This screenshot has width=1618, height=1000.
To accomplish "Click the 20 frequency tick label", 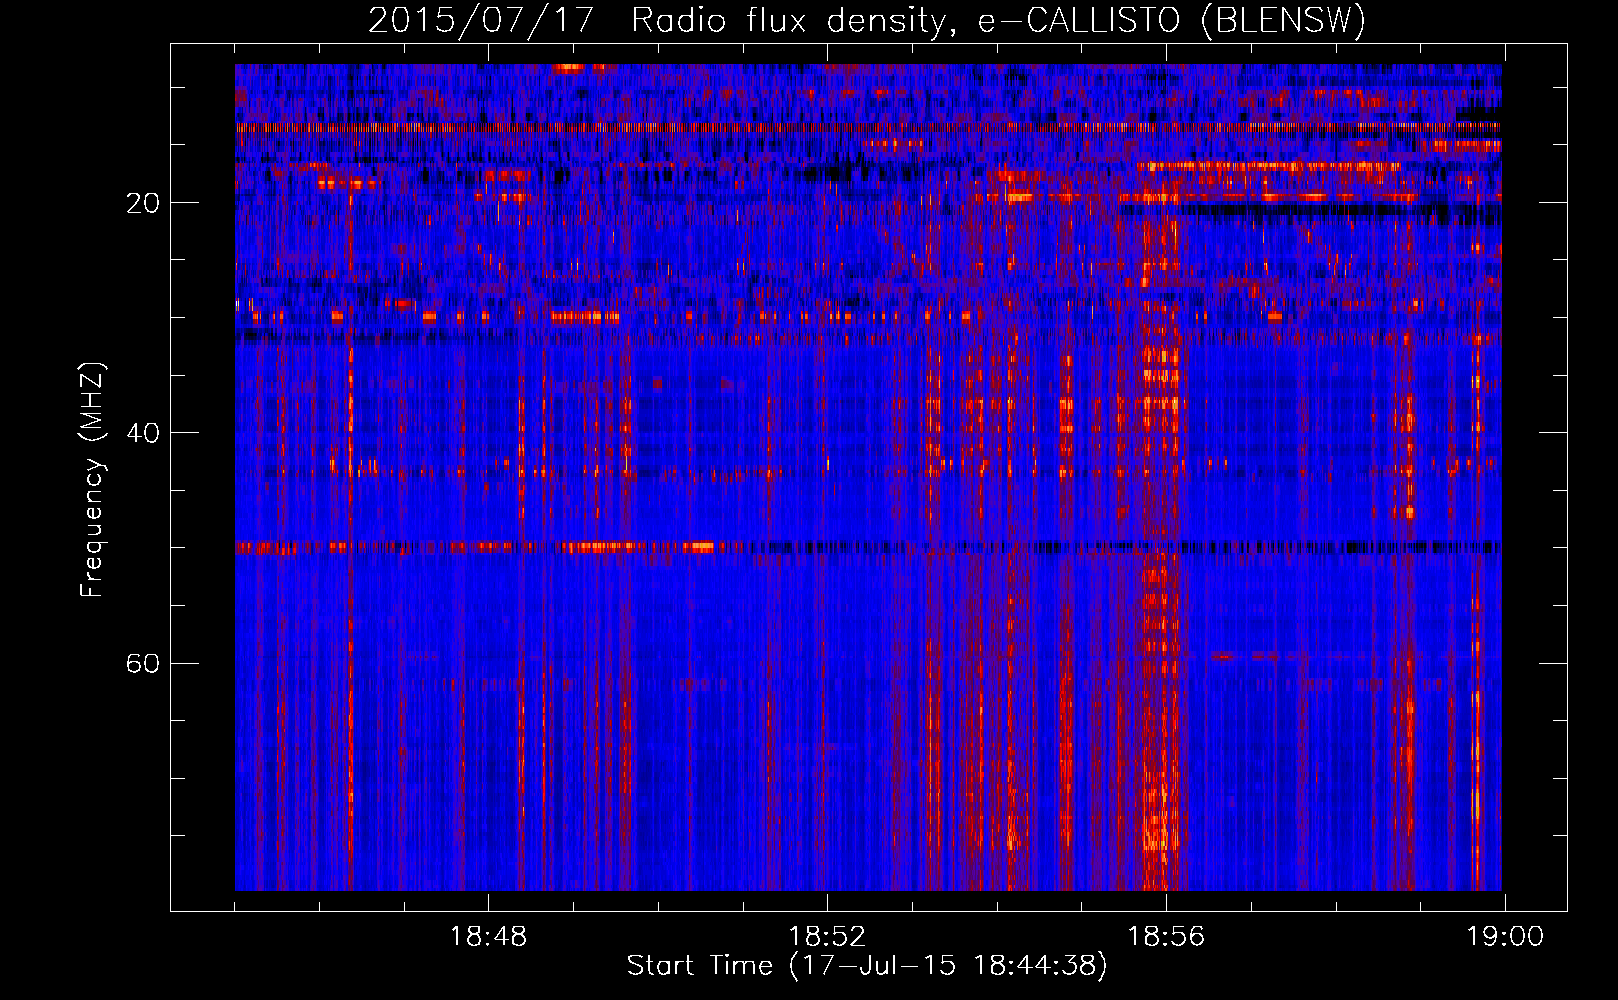I will (x=142, y=203).
